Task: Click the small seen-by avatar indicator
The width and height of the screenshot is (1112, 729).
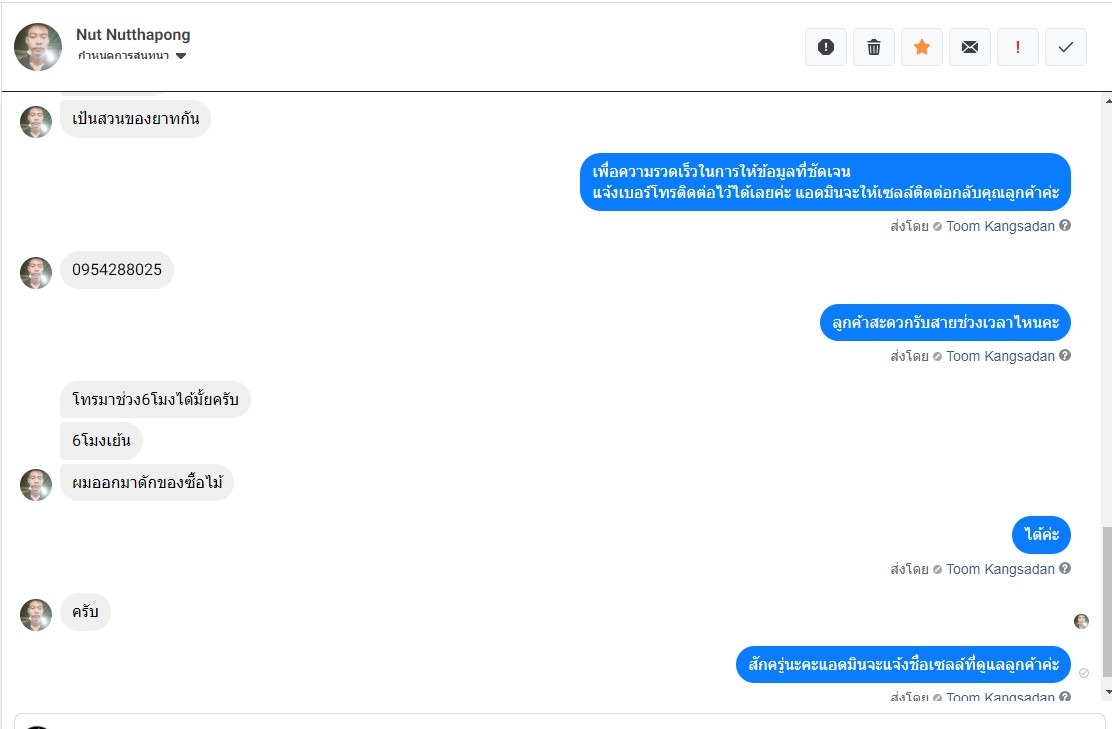Action: [x=1081, y=621]
